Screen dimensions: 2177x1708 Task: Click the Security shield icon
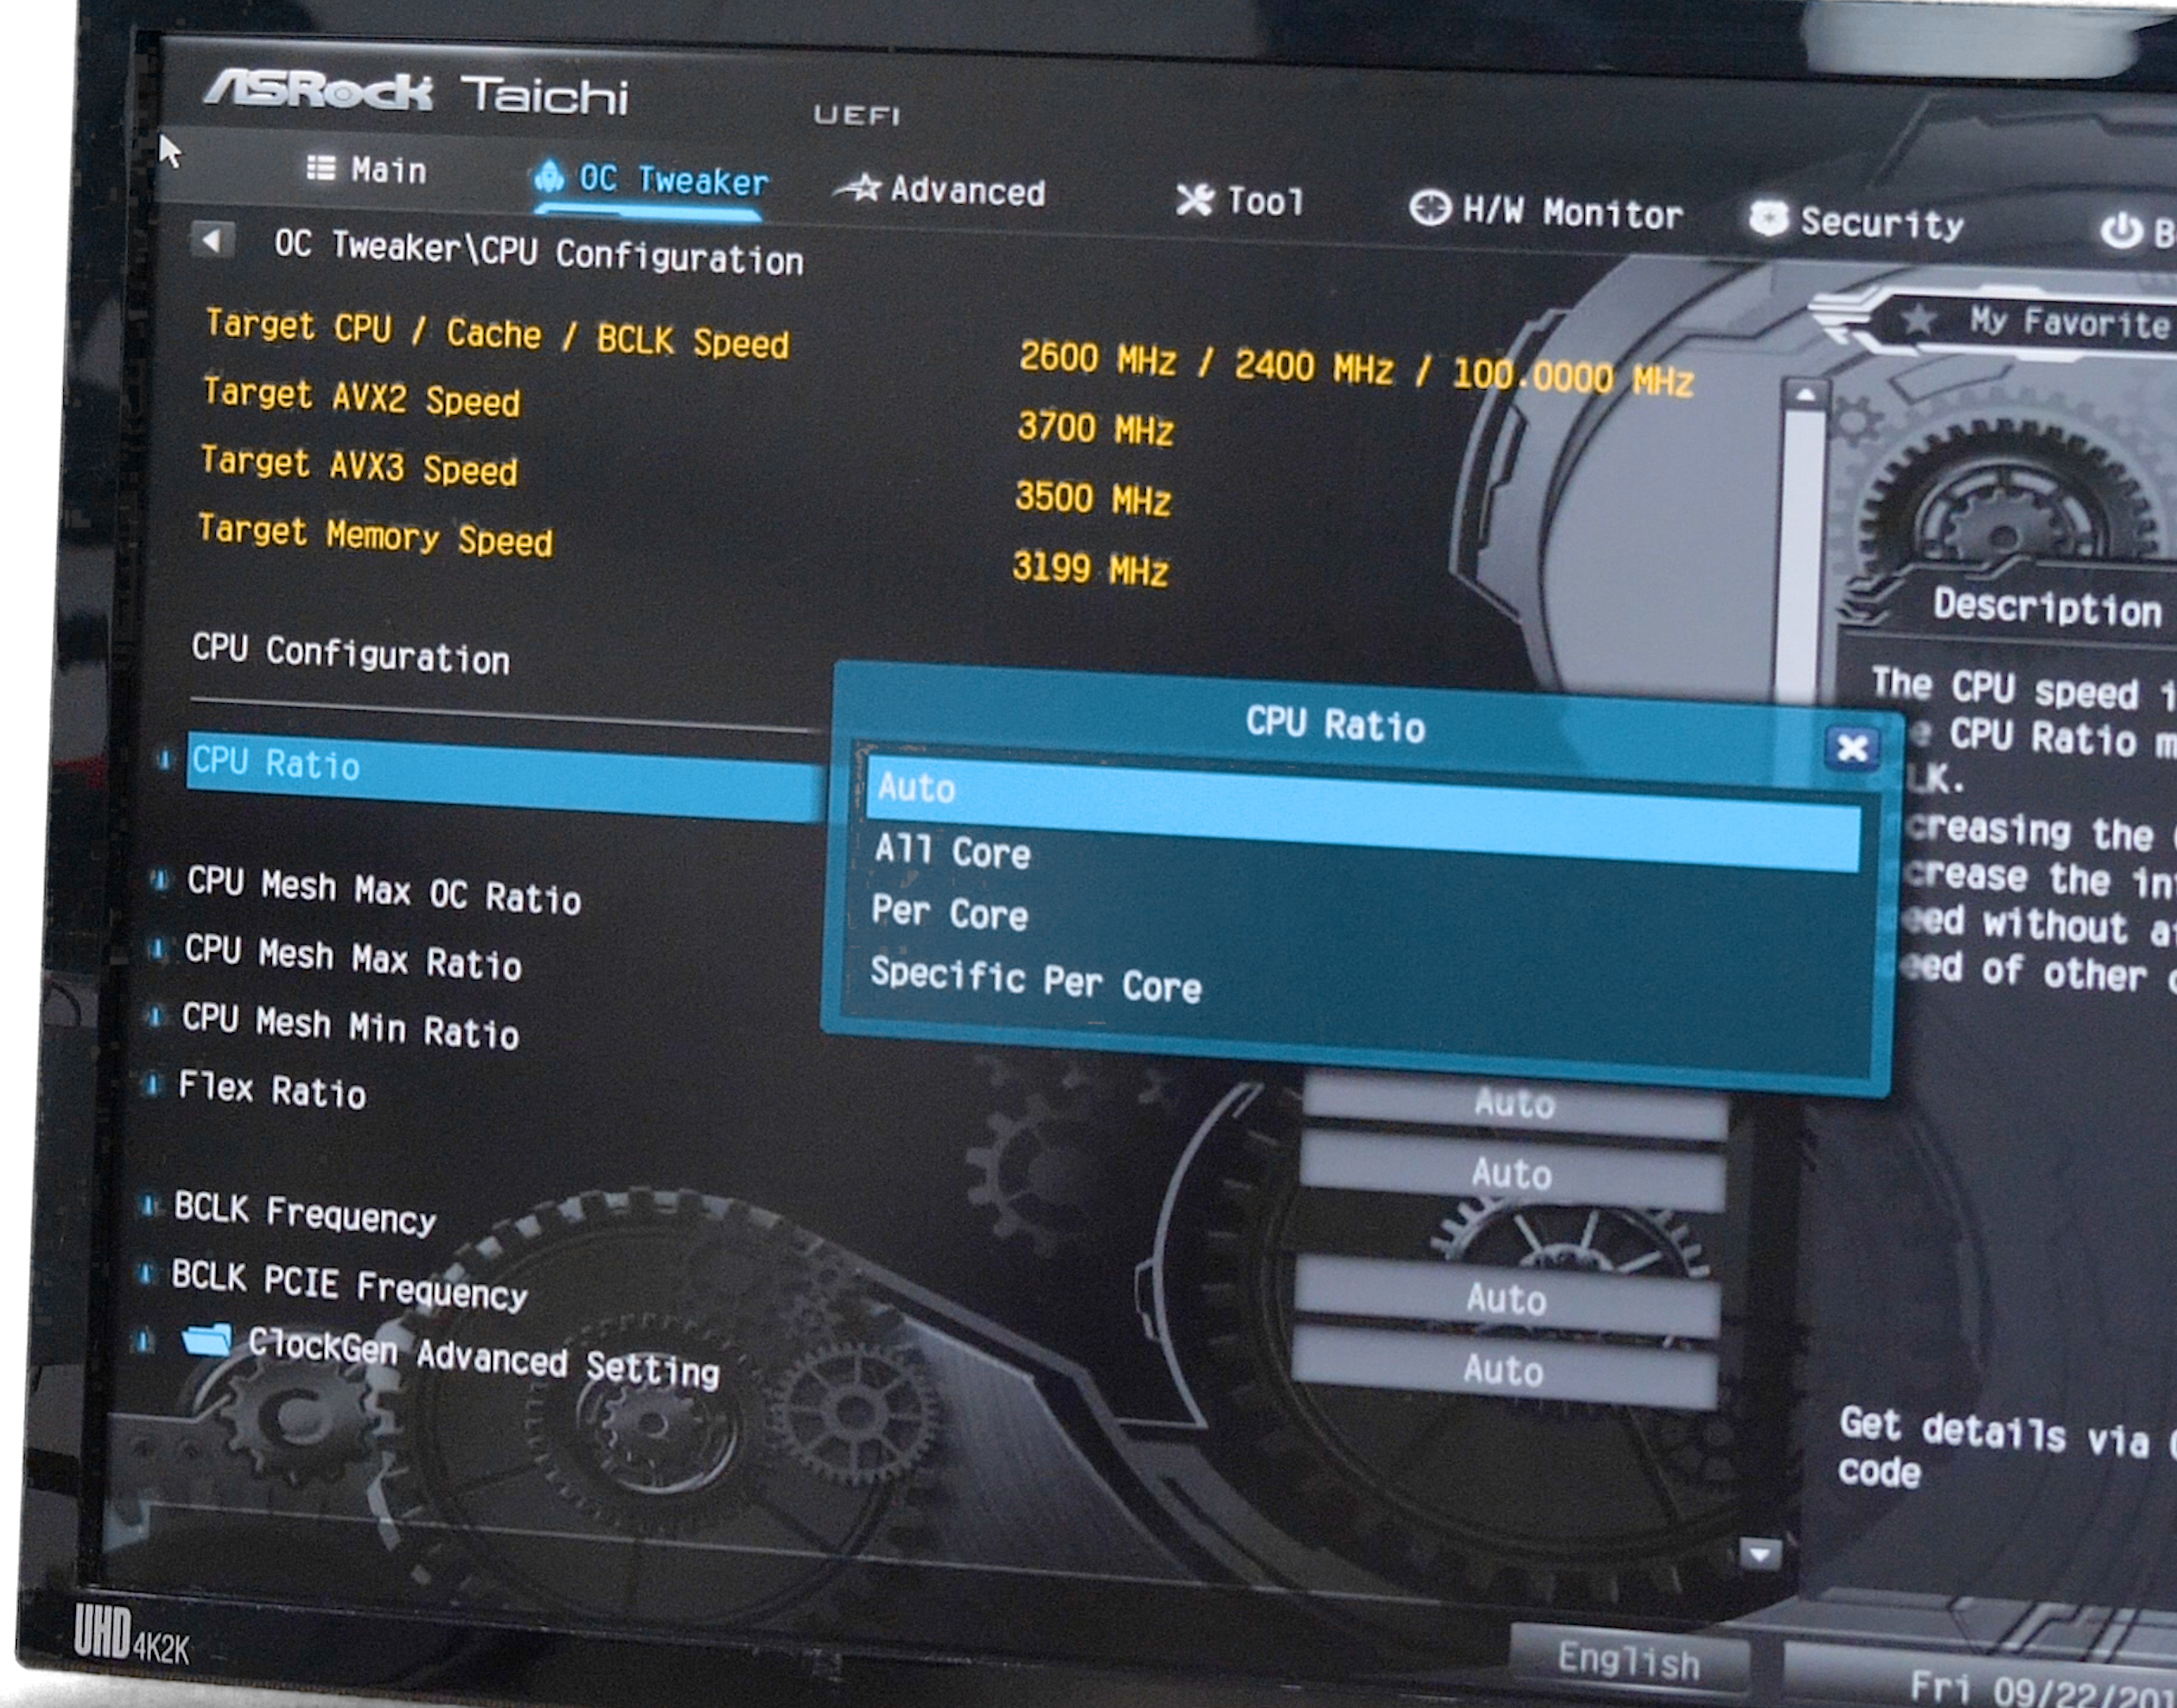tap(1769, 218)
